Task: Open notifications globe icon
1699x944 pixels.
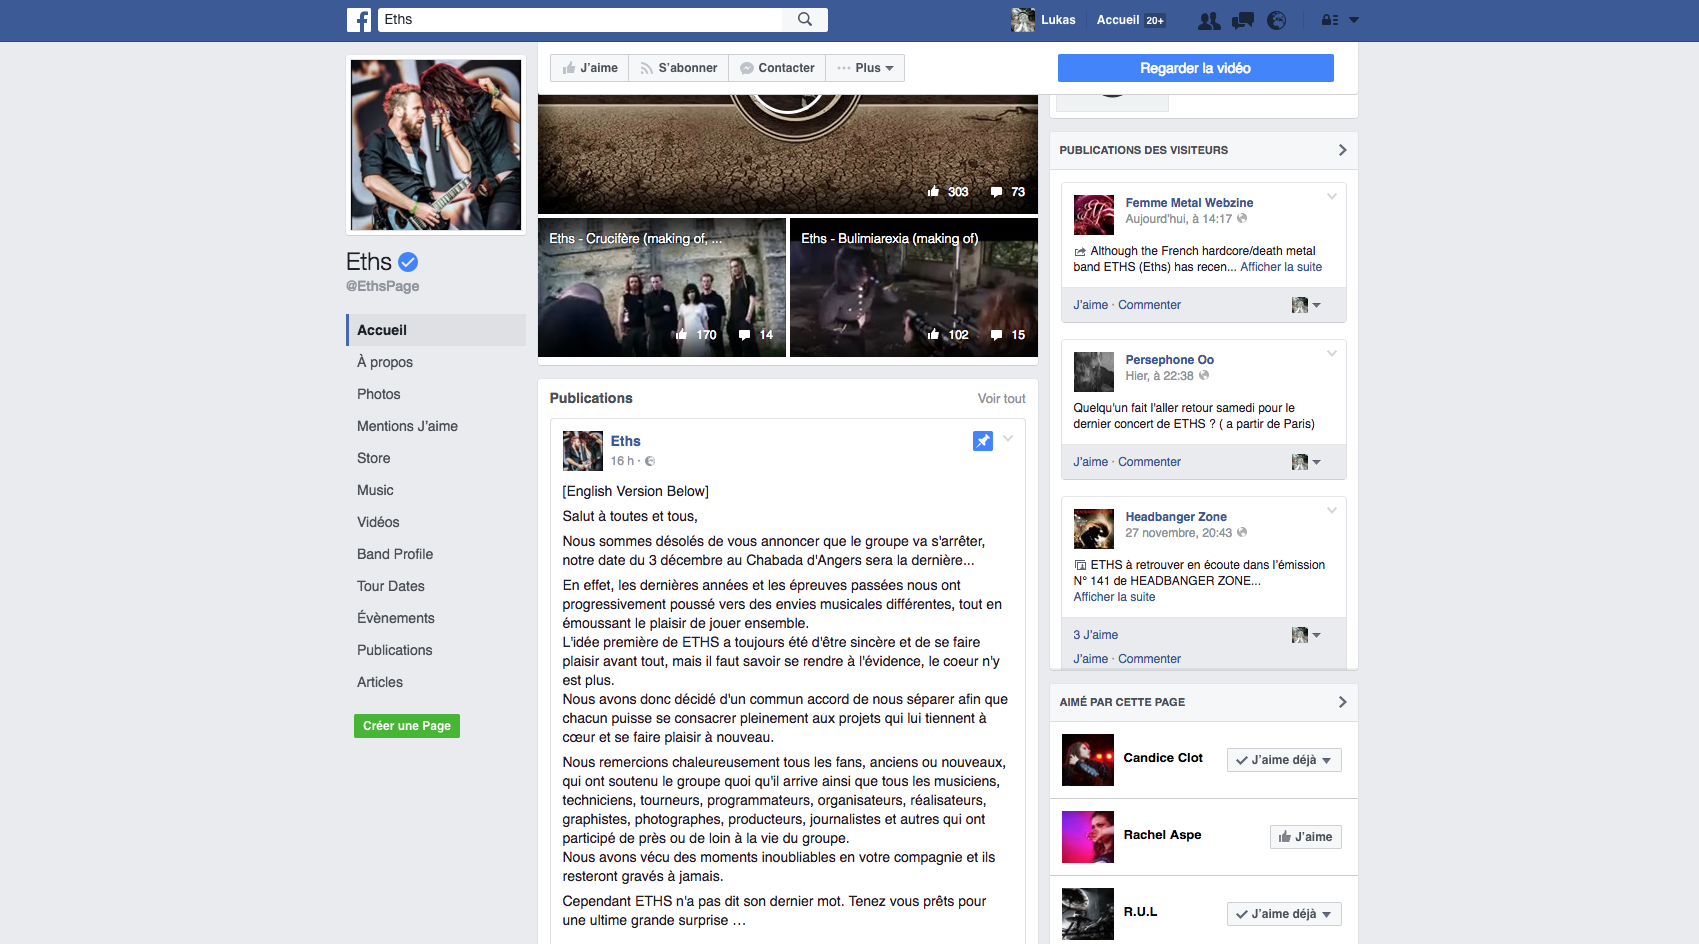Action: (x=1276, y=20)
